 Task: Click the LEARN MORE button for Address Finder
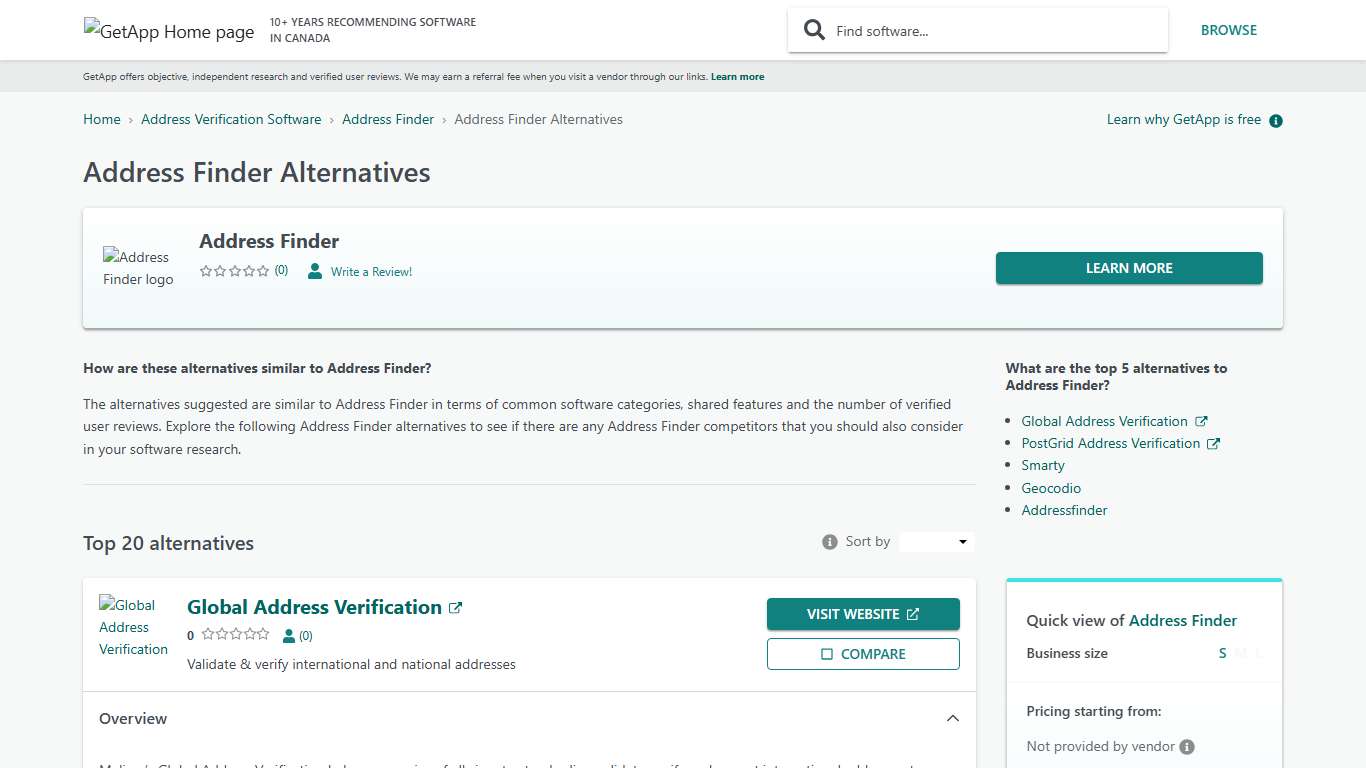coord(1128,268)
